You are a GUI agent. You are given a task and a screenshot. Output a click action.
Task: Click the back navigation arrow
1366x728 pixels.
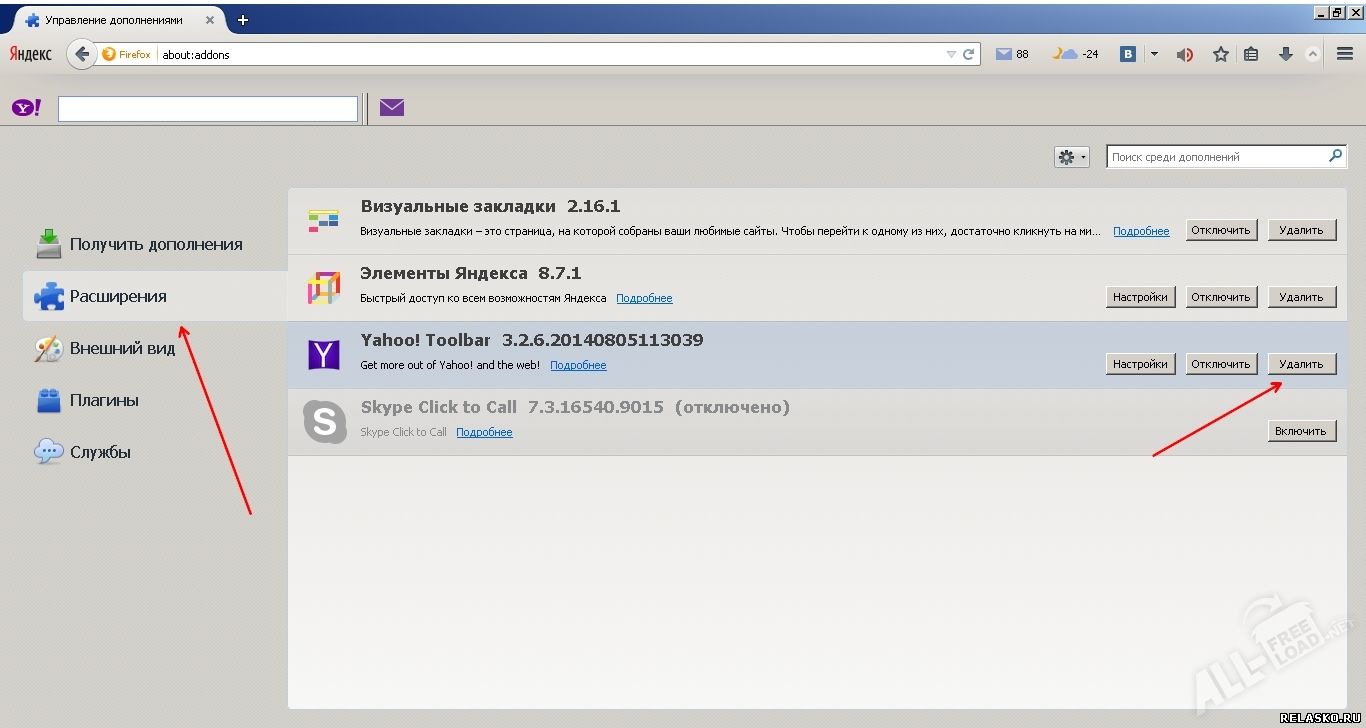pyautogui.click(x=82, y=54)
